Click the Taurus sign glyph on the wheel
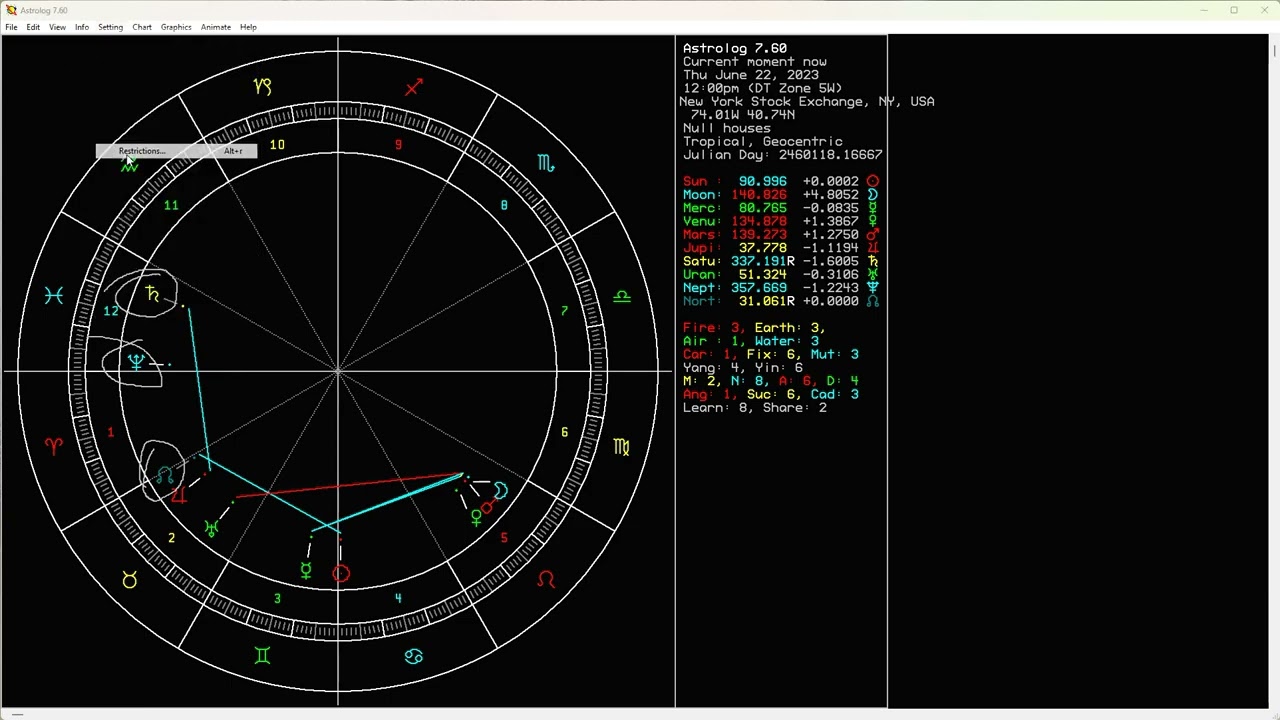The width and height of the screenshot is (1280, 720). coord(129,579)
